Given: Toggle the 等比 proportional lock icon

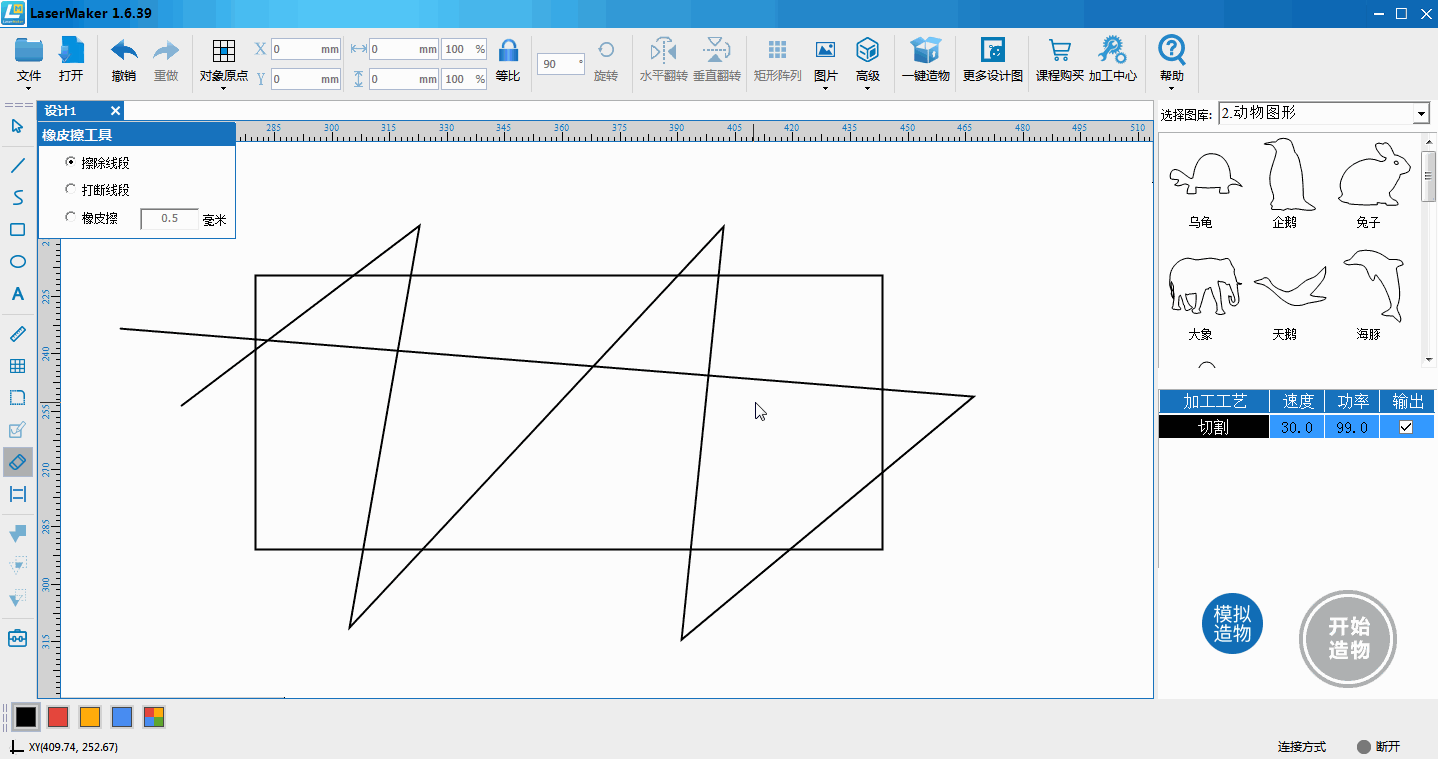Looking at the screenshot, I should tap(508, 51).
